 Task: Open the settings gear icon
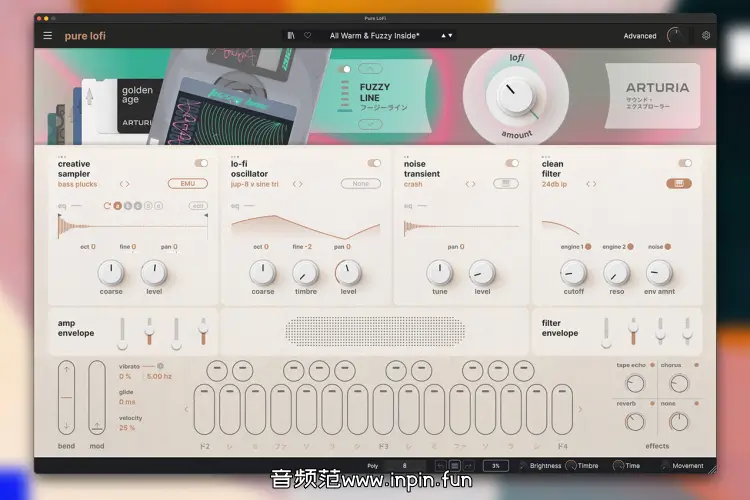[706, 36]
